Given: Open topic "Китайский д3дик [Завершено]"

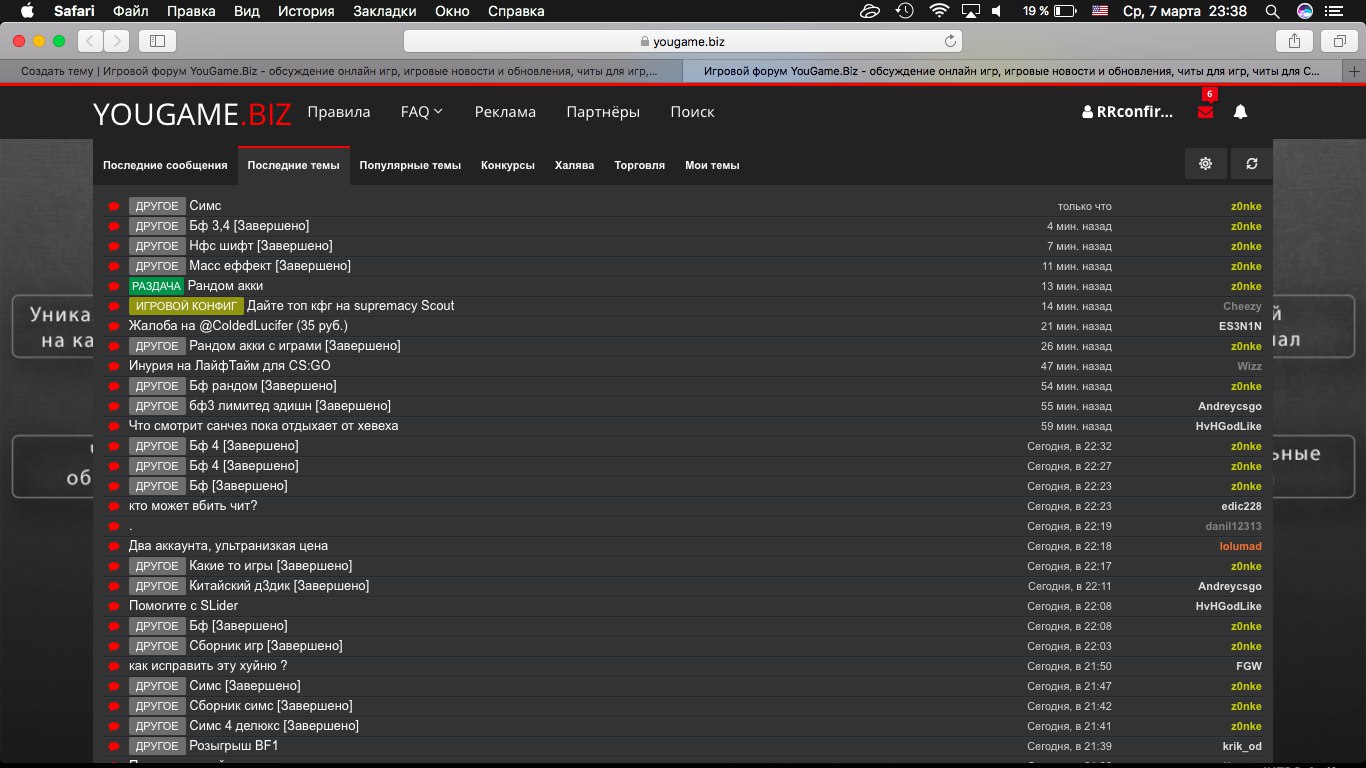Looking at the screenshot, I should [x=279, y=586].
